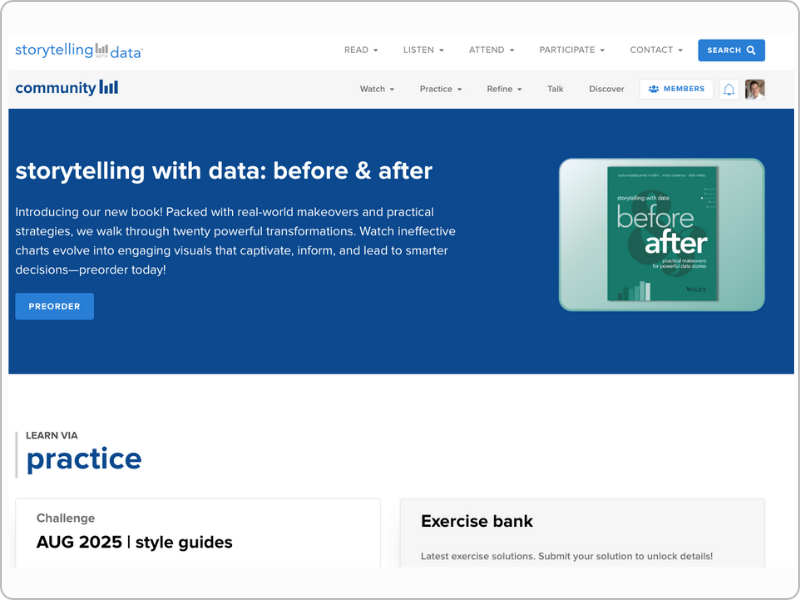
Task: Go to the Discover section
Action: click(x=607, y=89)
